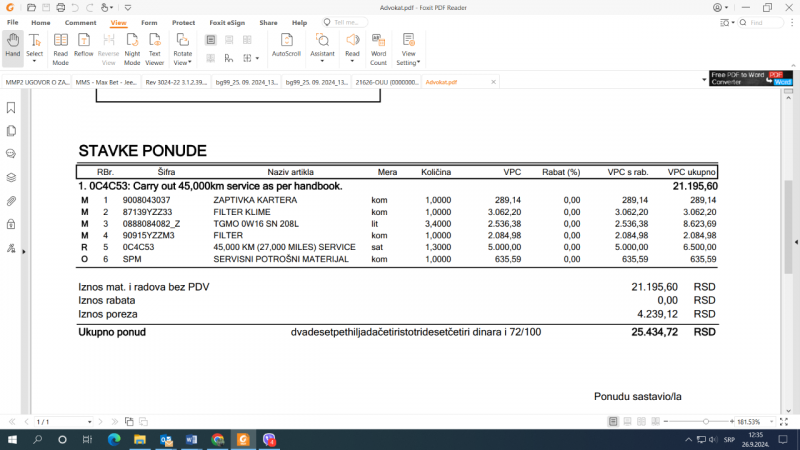This screenshot has height=450, width=800.
Task: Open the Bookmarks side panel
Action: (x=11, y=108)
